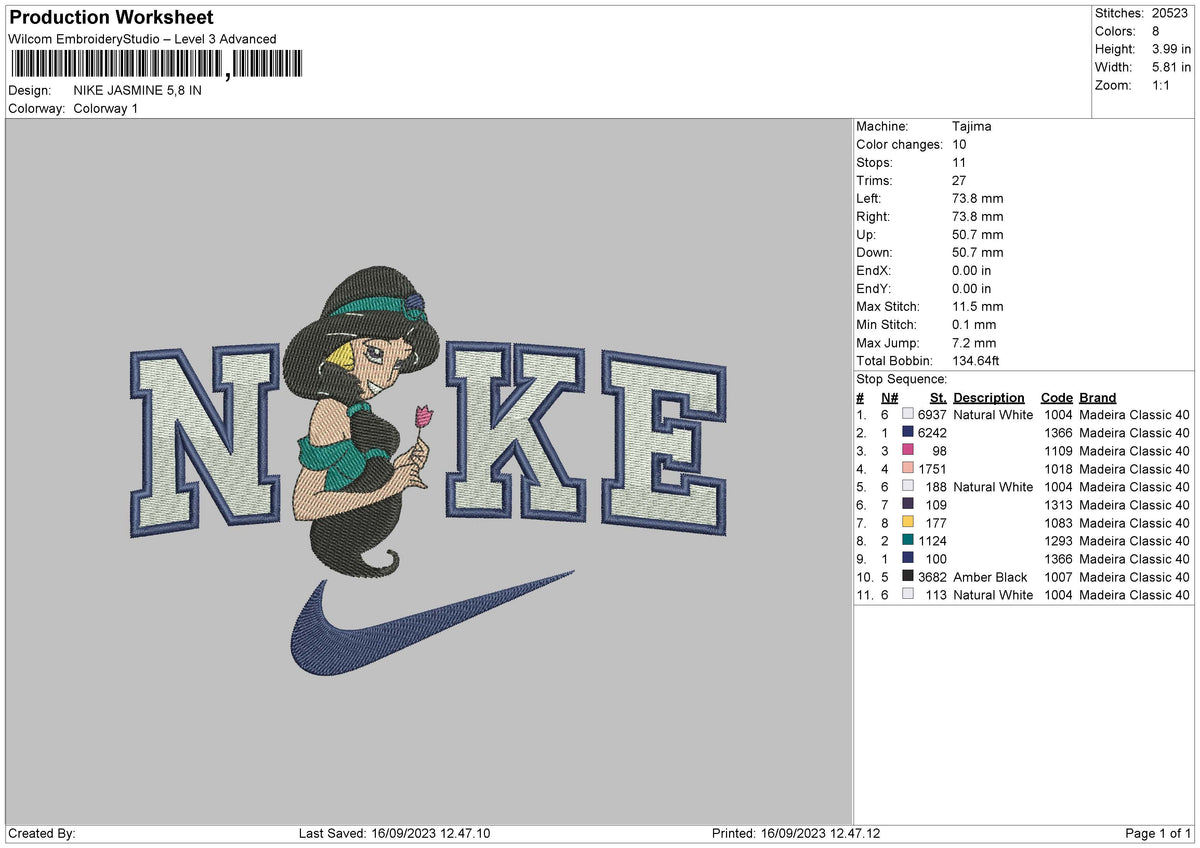Select "Wilcom EmbroideryStudio – Level 3 Advanced" text
The width and height of the screenshot is (1200, 848).
142,39
